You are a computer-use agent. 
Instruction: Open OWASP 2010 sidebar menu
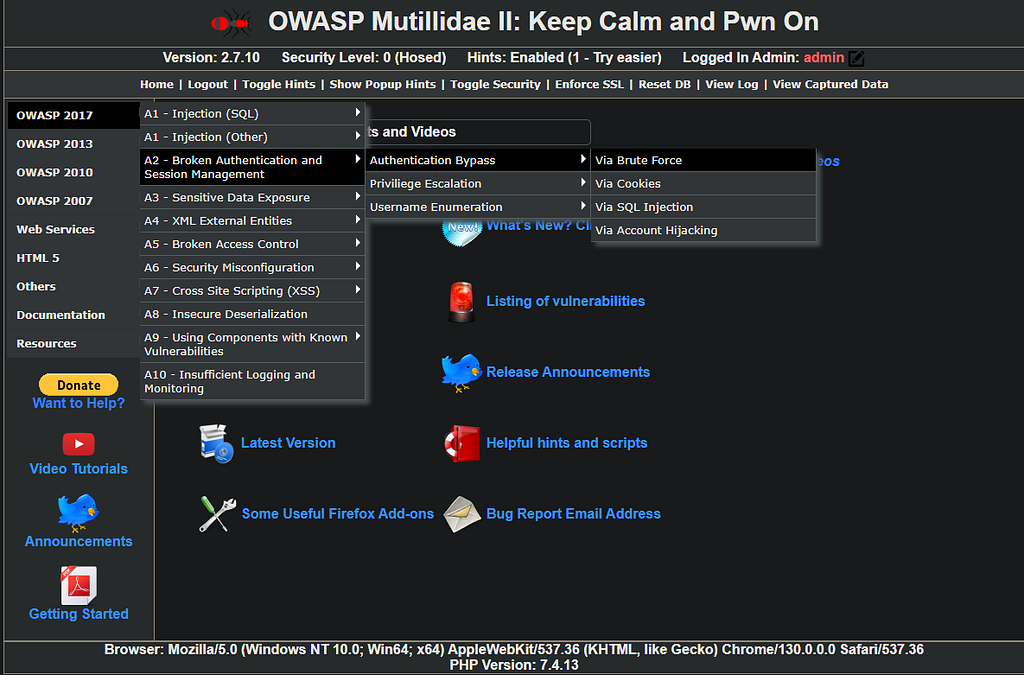pyautogui.click(x=73, y=172)
